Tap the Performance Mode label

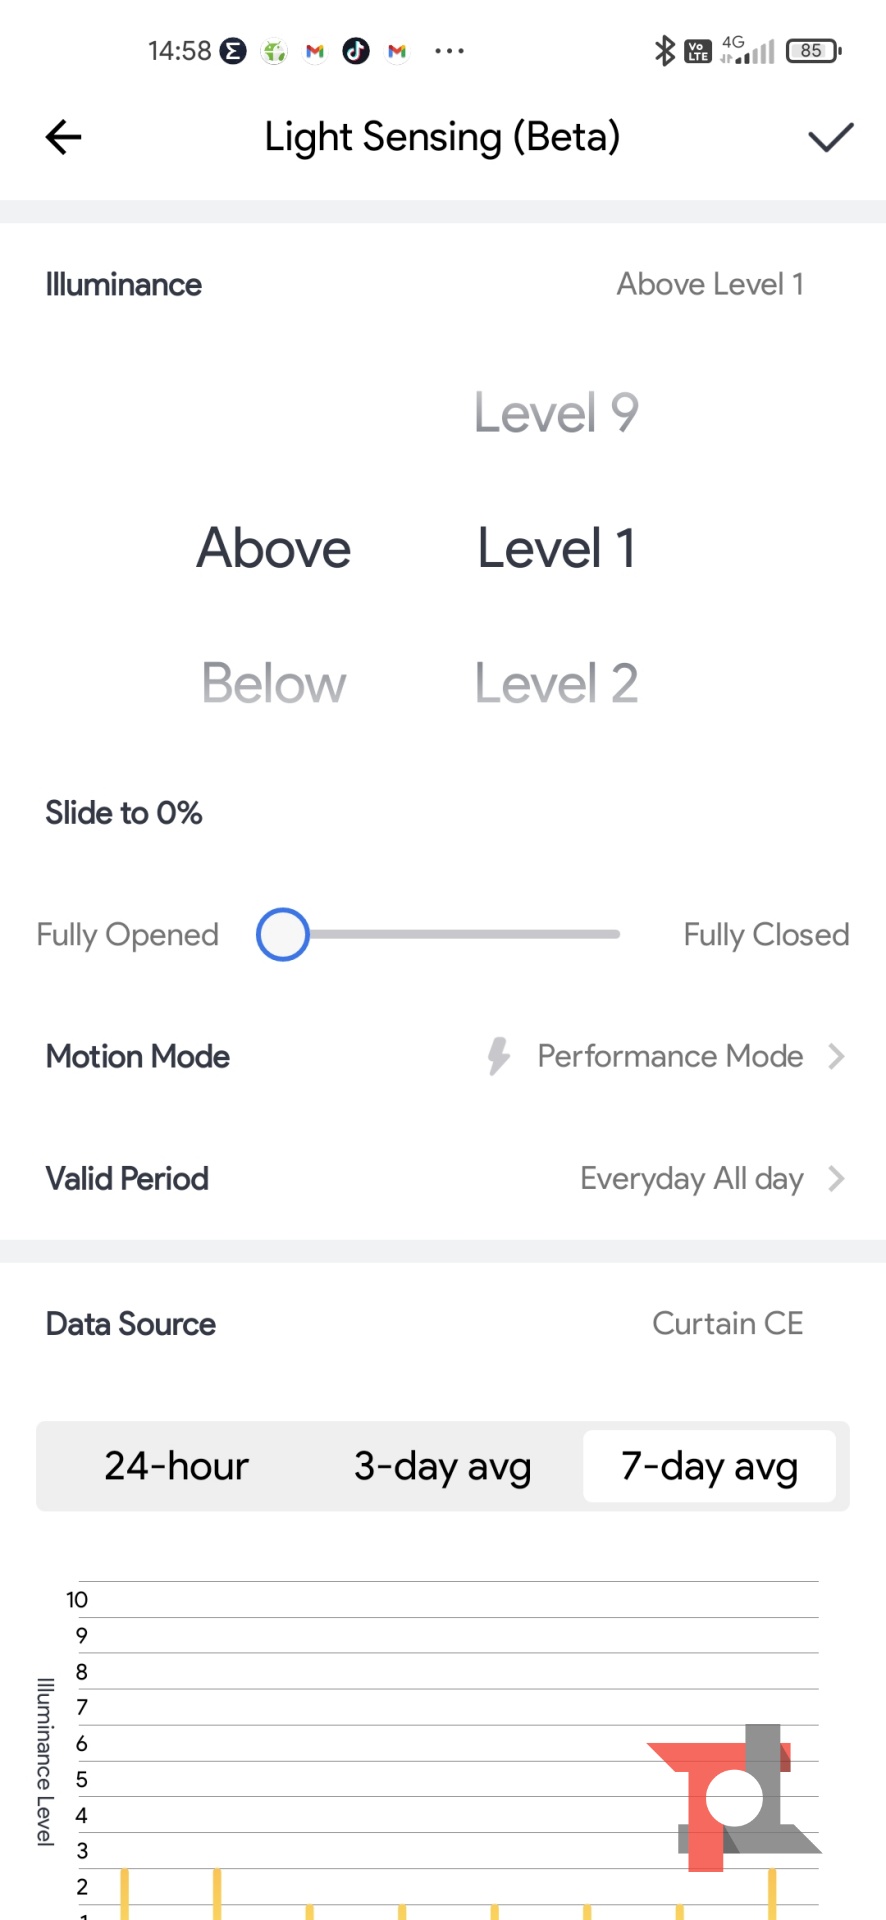pos(670,1056)
